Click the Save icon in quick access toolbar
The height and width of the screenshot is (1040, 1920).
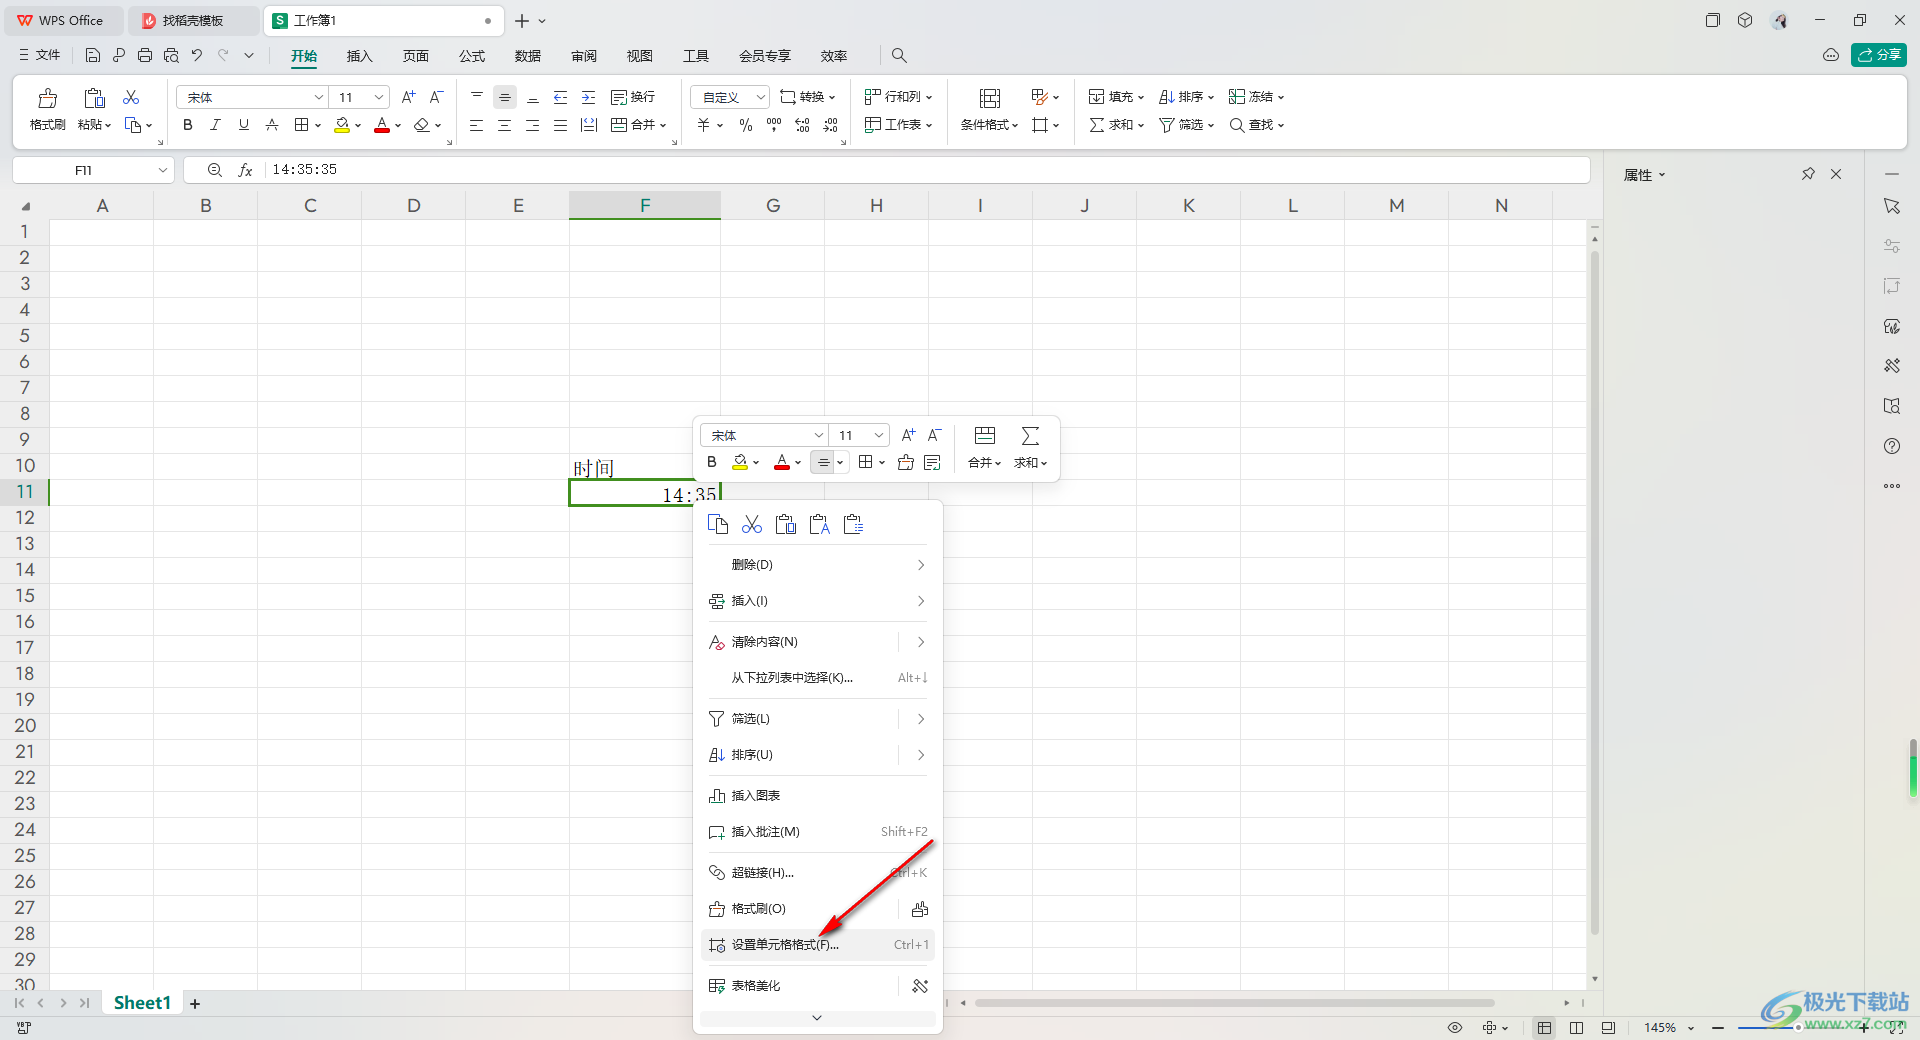(93, 55)
